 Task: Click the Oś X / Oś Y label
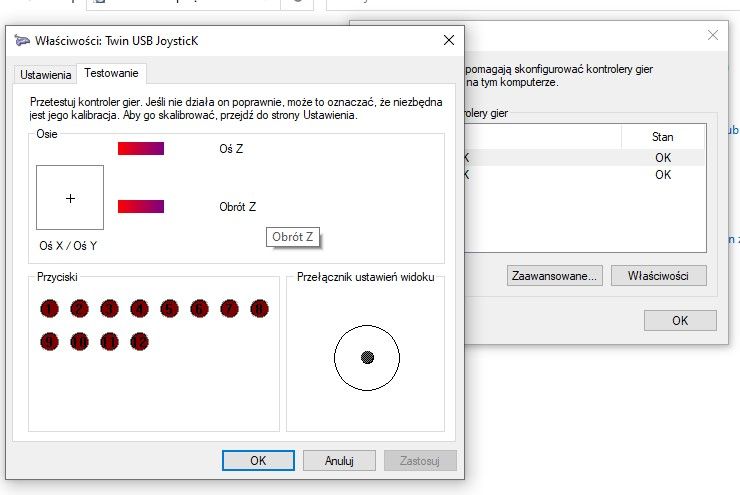click(x=68, y=246)
